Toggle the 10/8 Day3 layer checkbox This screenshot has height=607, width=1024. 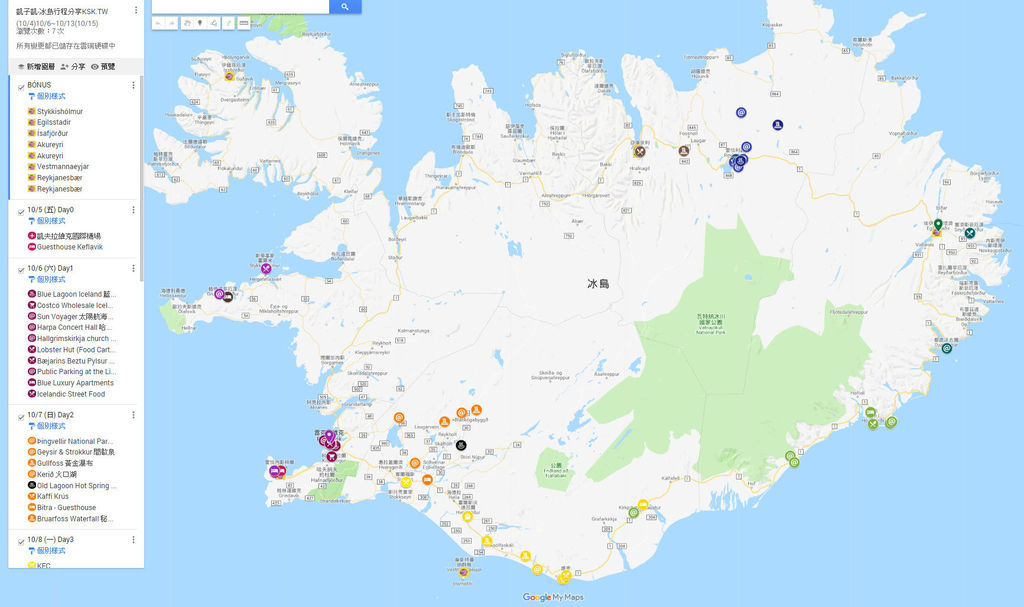coord(21,541)
